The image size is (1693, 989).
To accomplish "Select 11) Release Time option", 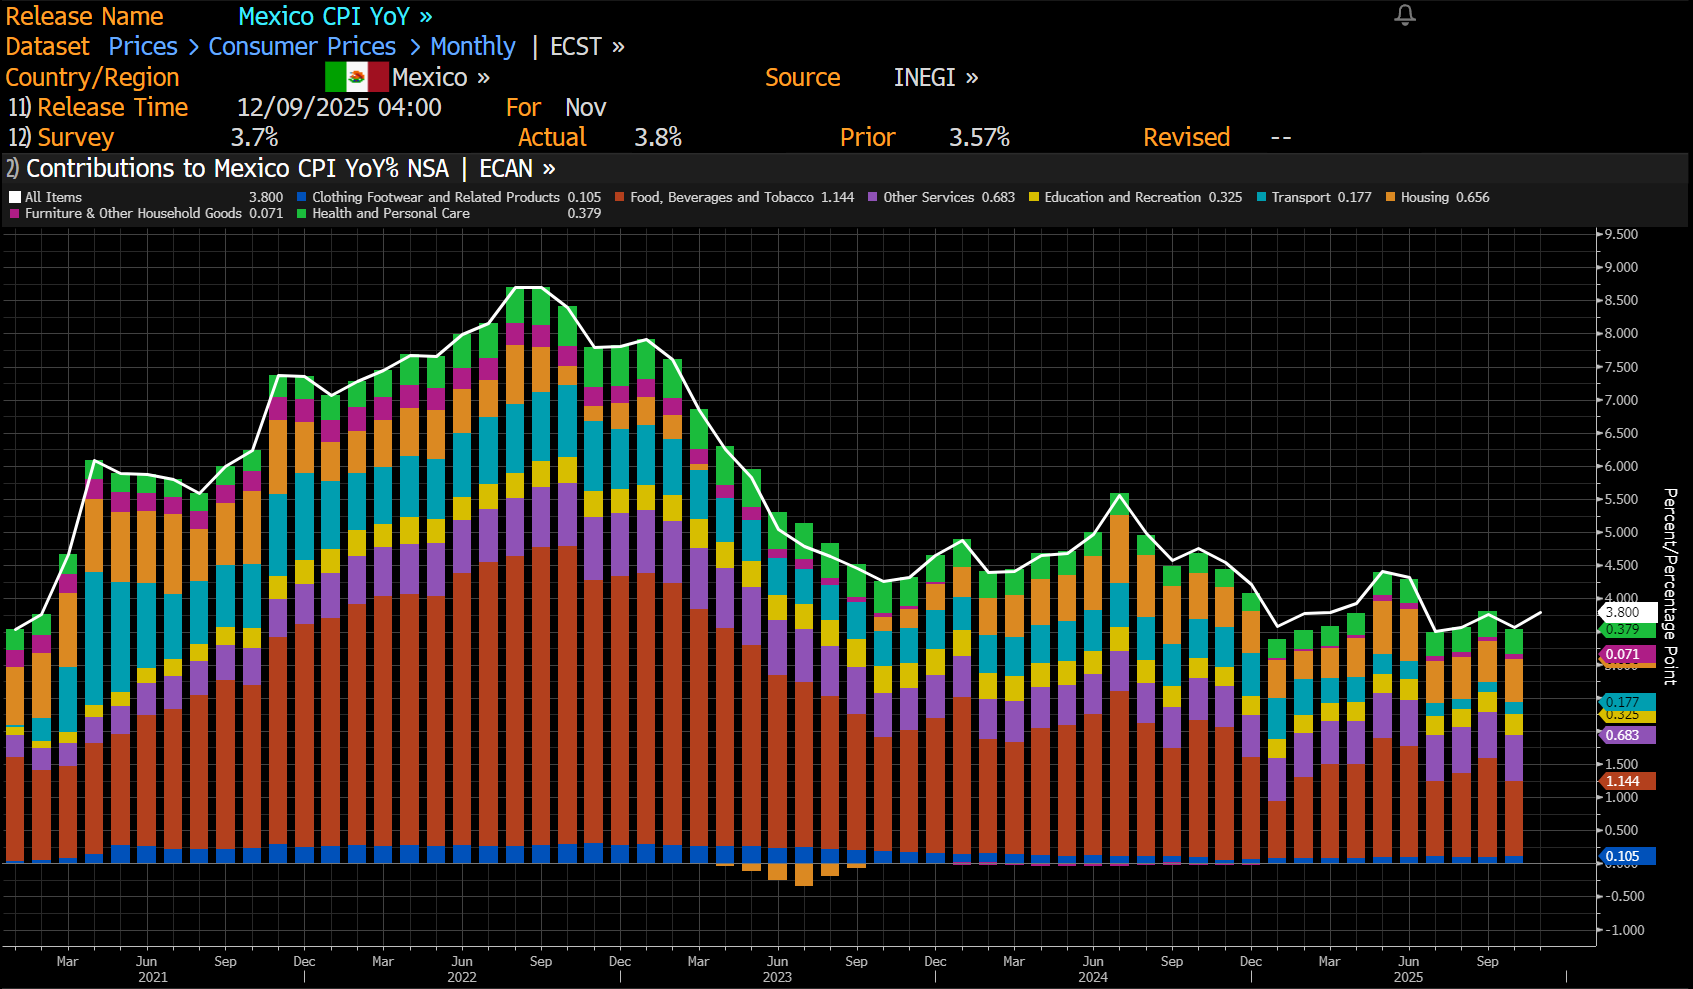I will click(x=98, y=107).
